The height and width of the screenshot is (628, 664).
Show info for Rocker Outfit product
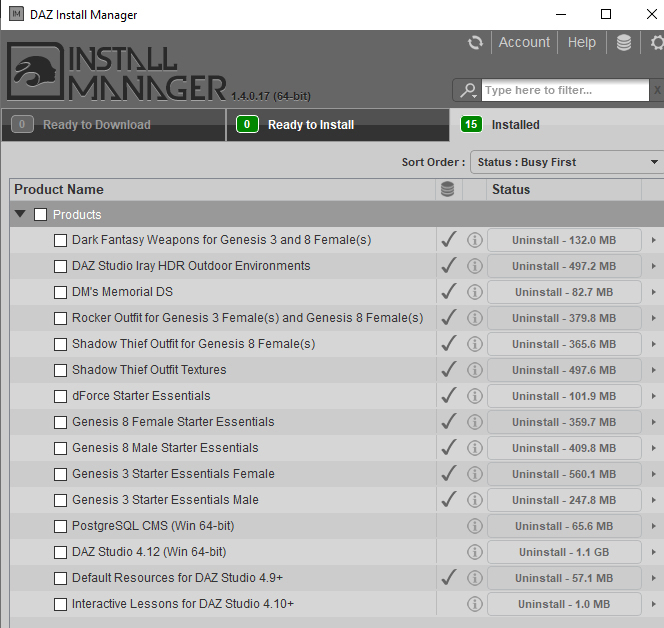(475, 318)
